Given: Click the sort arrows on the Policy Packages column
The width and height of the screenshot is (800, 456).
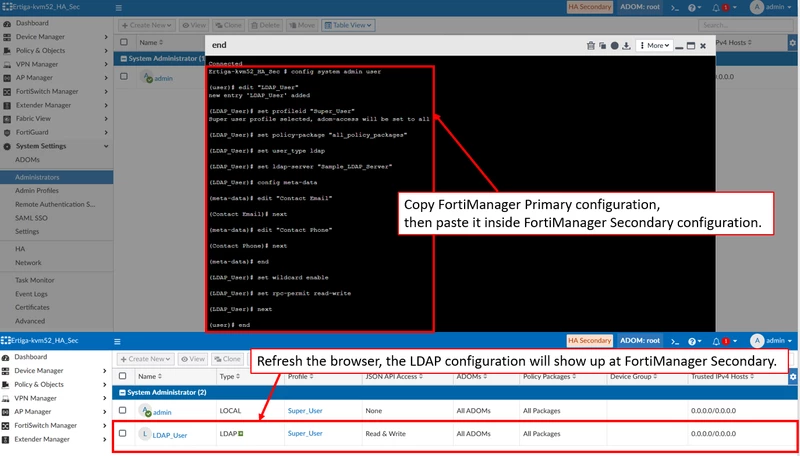Looking at the screenshot, I should 576,376.
